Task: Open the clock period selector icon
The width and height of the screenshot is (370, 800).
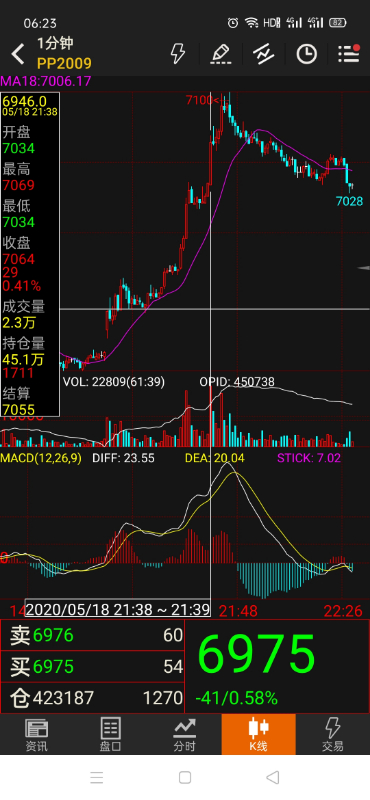Action: point(307,54)
